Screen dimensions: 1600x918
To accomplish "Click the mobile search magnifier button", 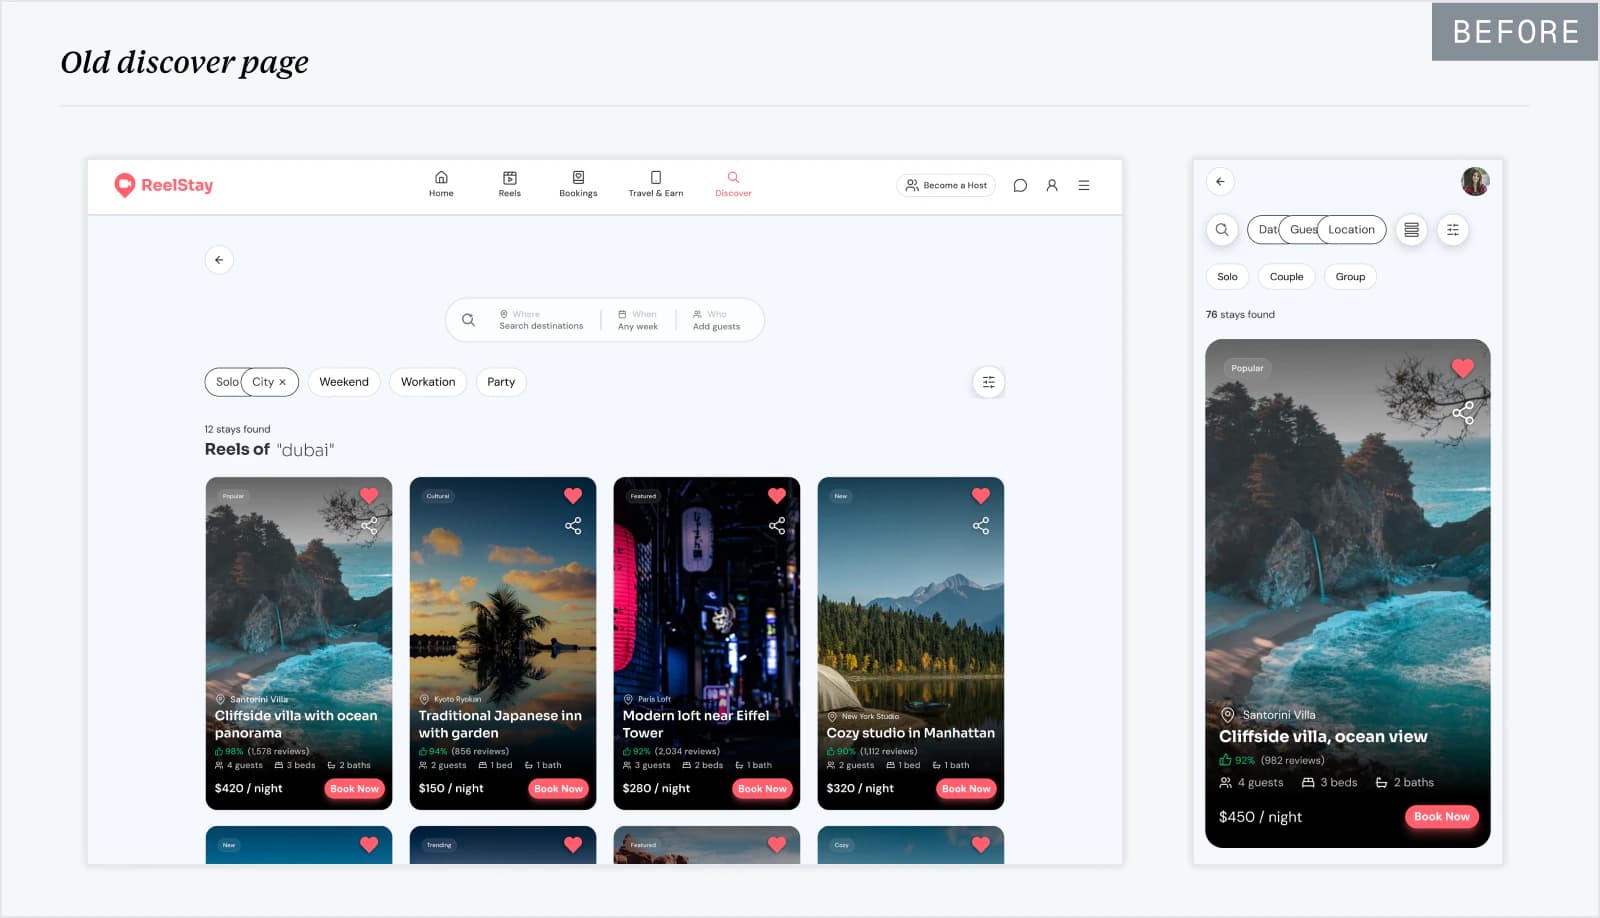I will click(1222, 230).
